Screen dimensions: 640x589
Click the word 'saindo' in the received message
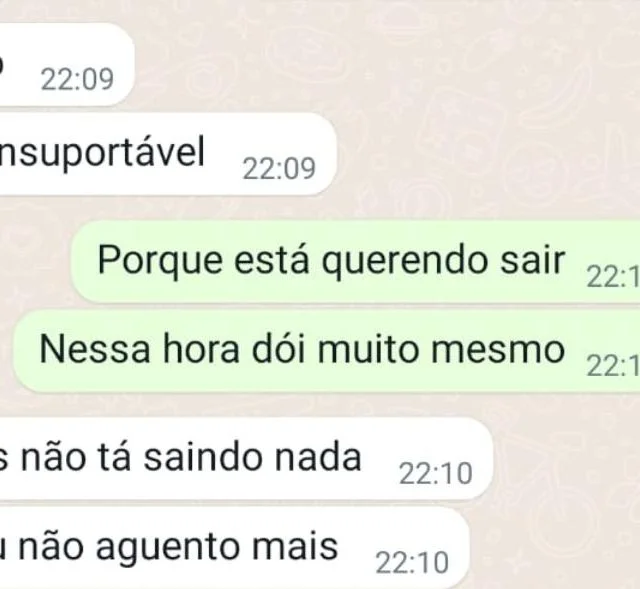tap(202, 458)
